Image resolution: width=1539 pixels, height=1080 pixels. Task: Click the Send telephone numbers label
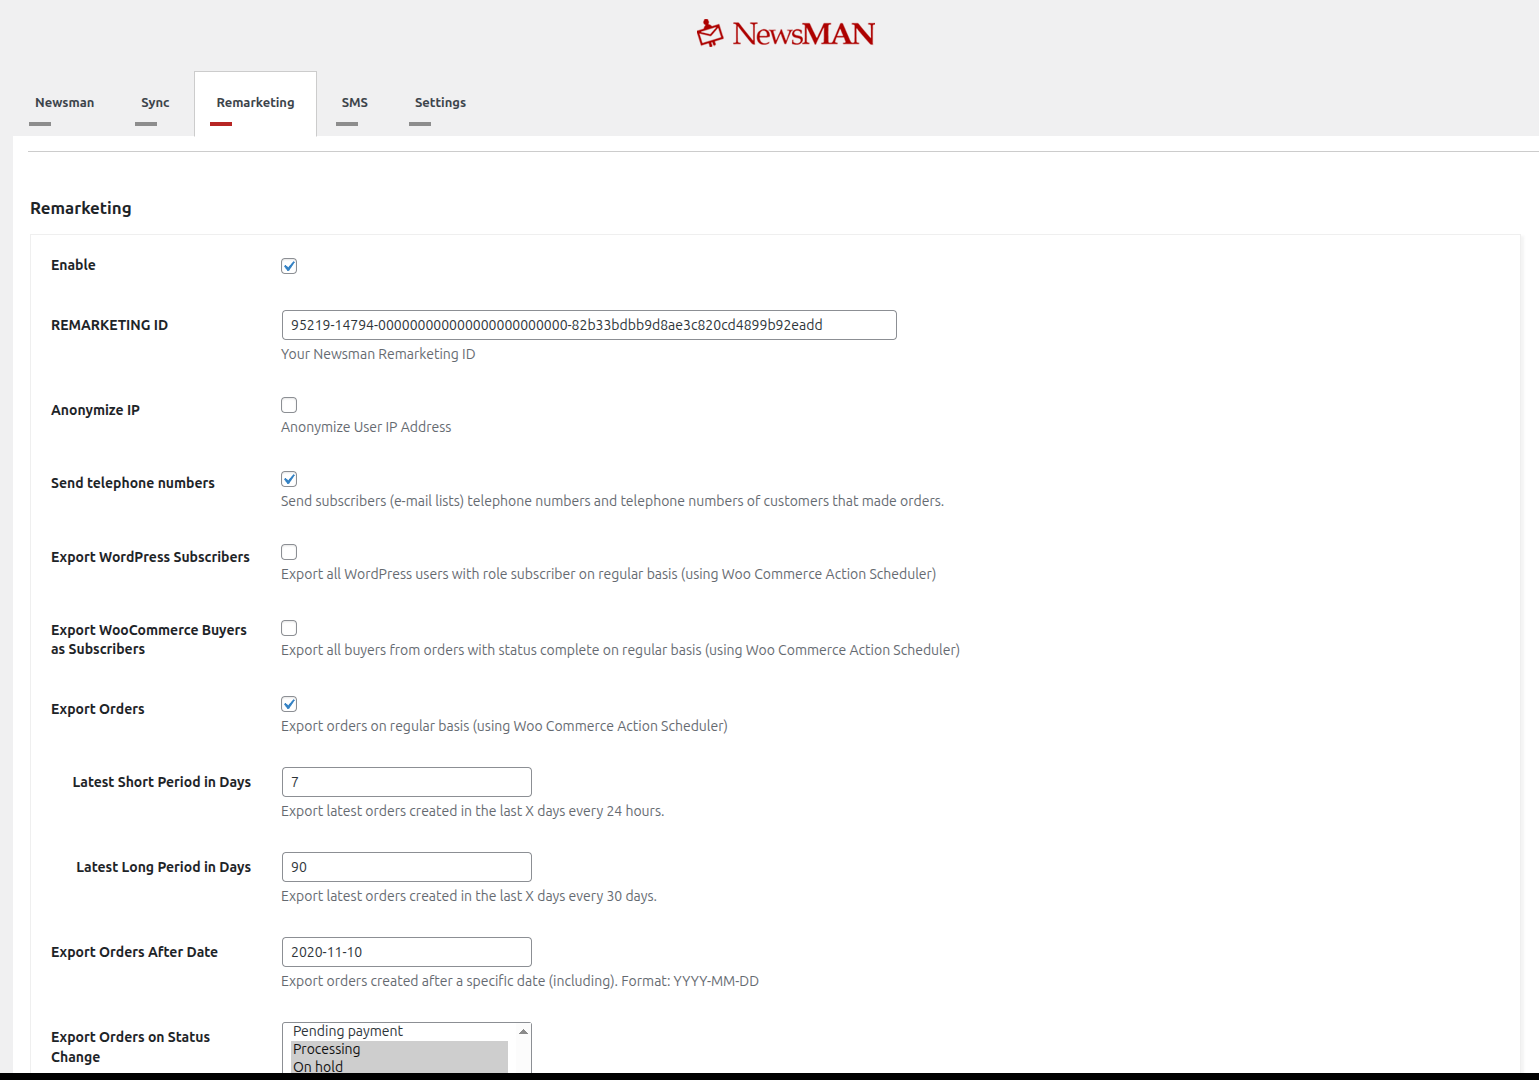[133, 483]
